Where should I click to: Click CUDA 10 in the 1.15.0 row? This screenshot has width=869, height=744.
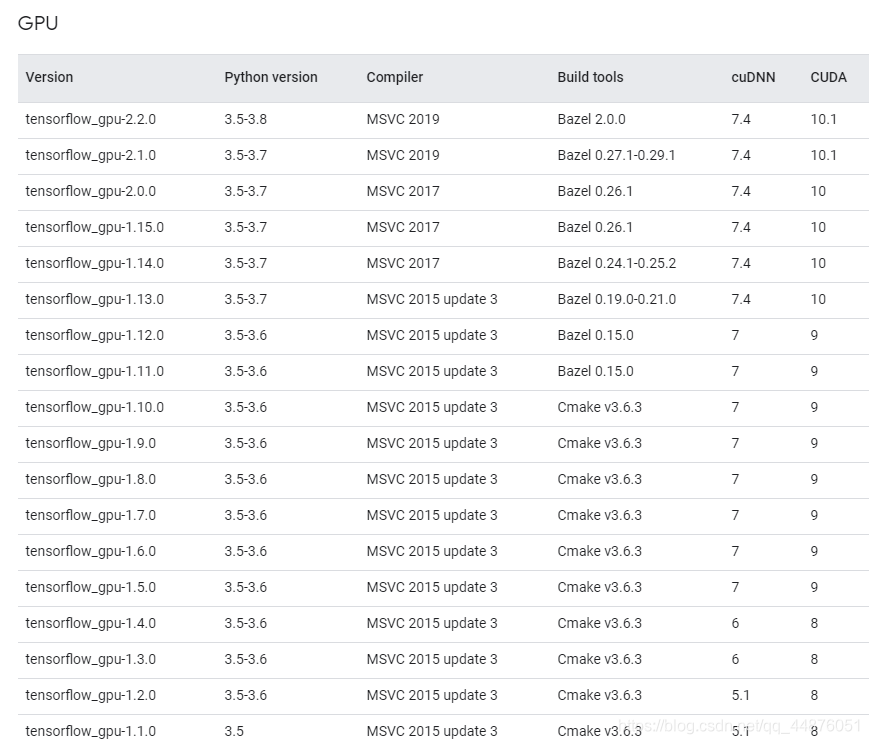(x=818, y=227)
